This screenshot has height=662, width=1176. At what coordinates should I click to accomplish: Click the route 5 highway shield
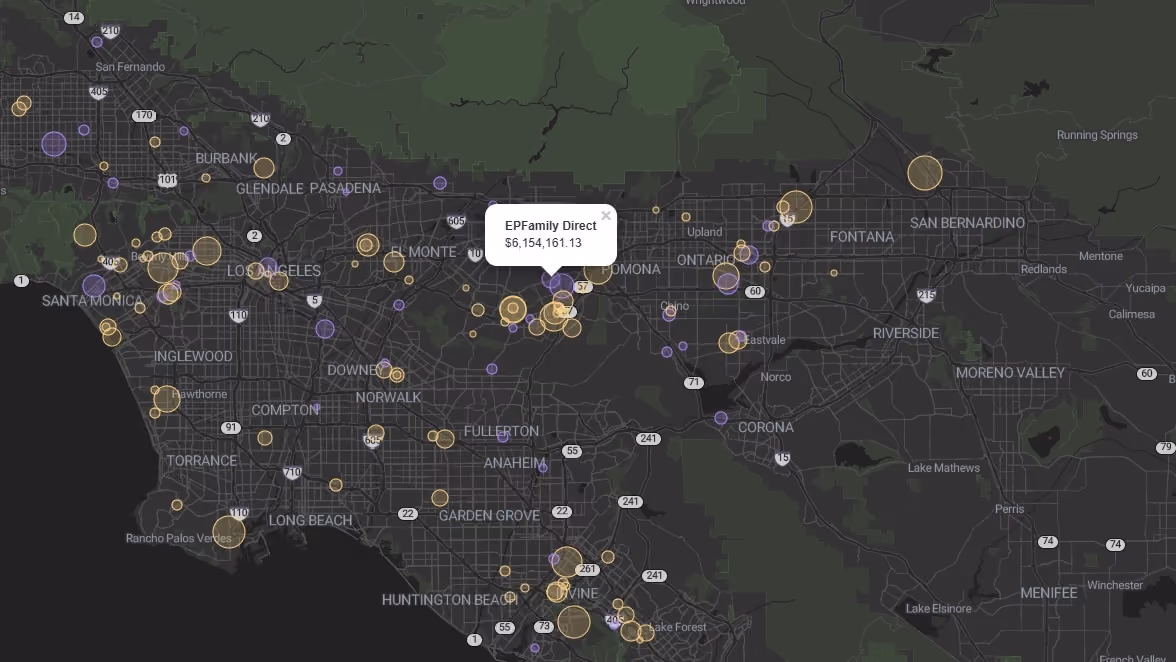[314, 301]
